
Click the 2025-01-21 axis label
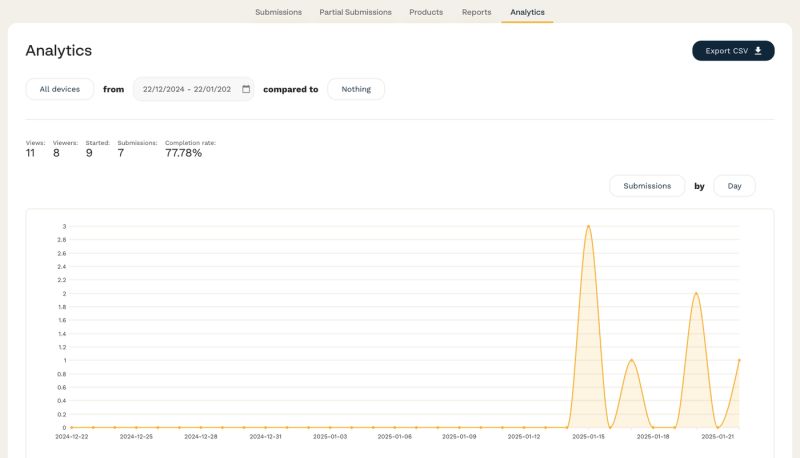pos(717,437)
